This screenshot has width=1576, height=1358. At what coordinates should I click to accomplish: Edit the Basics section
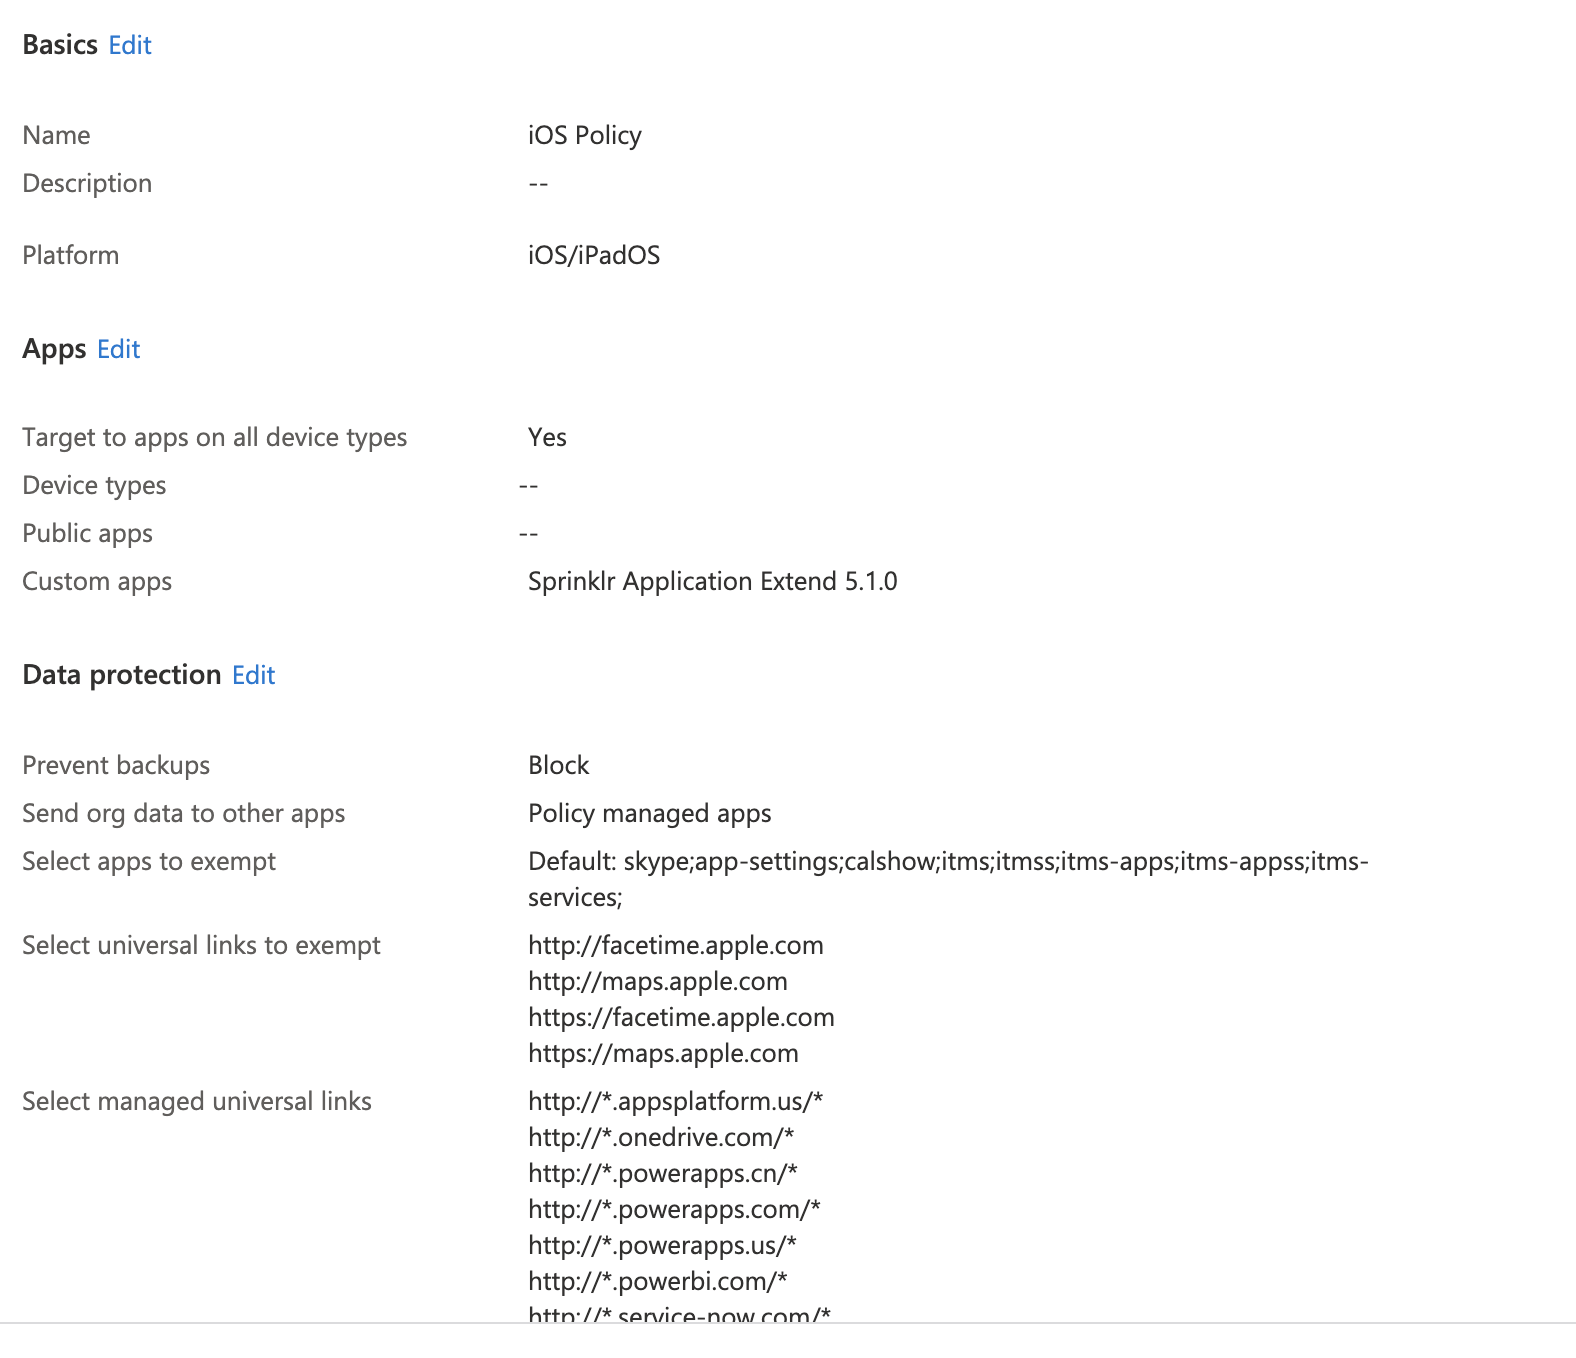pos(130,44)
